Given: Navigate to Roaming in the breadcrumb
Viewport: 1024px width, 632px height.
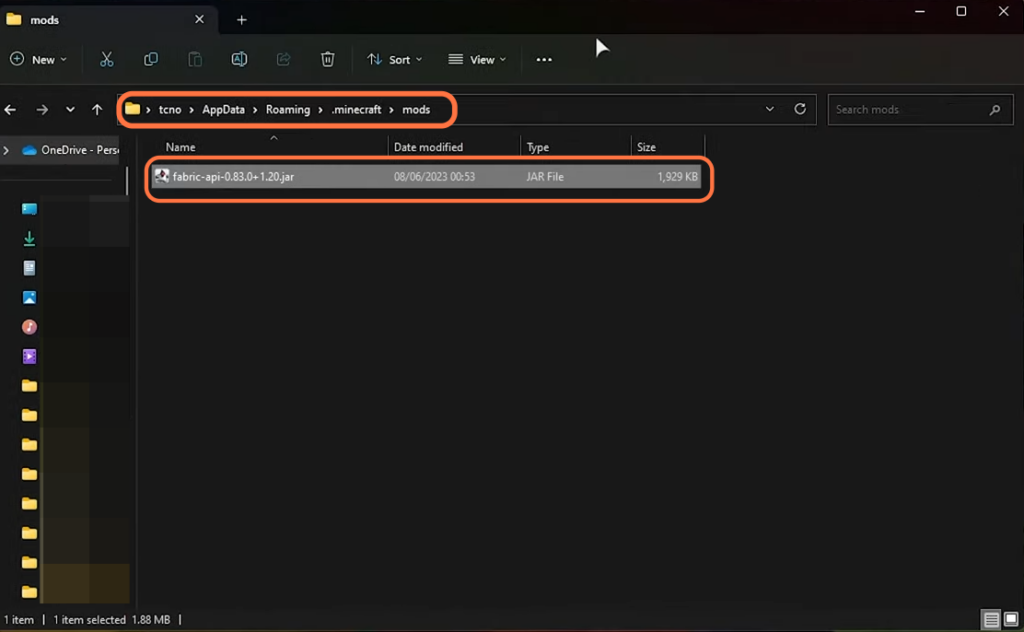Looking at the screenshot, I should [288, 110].
